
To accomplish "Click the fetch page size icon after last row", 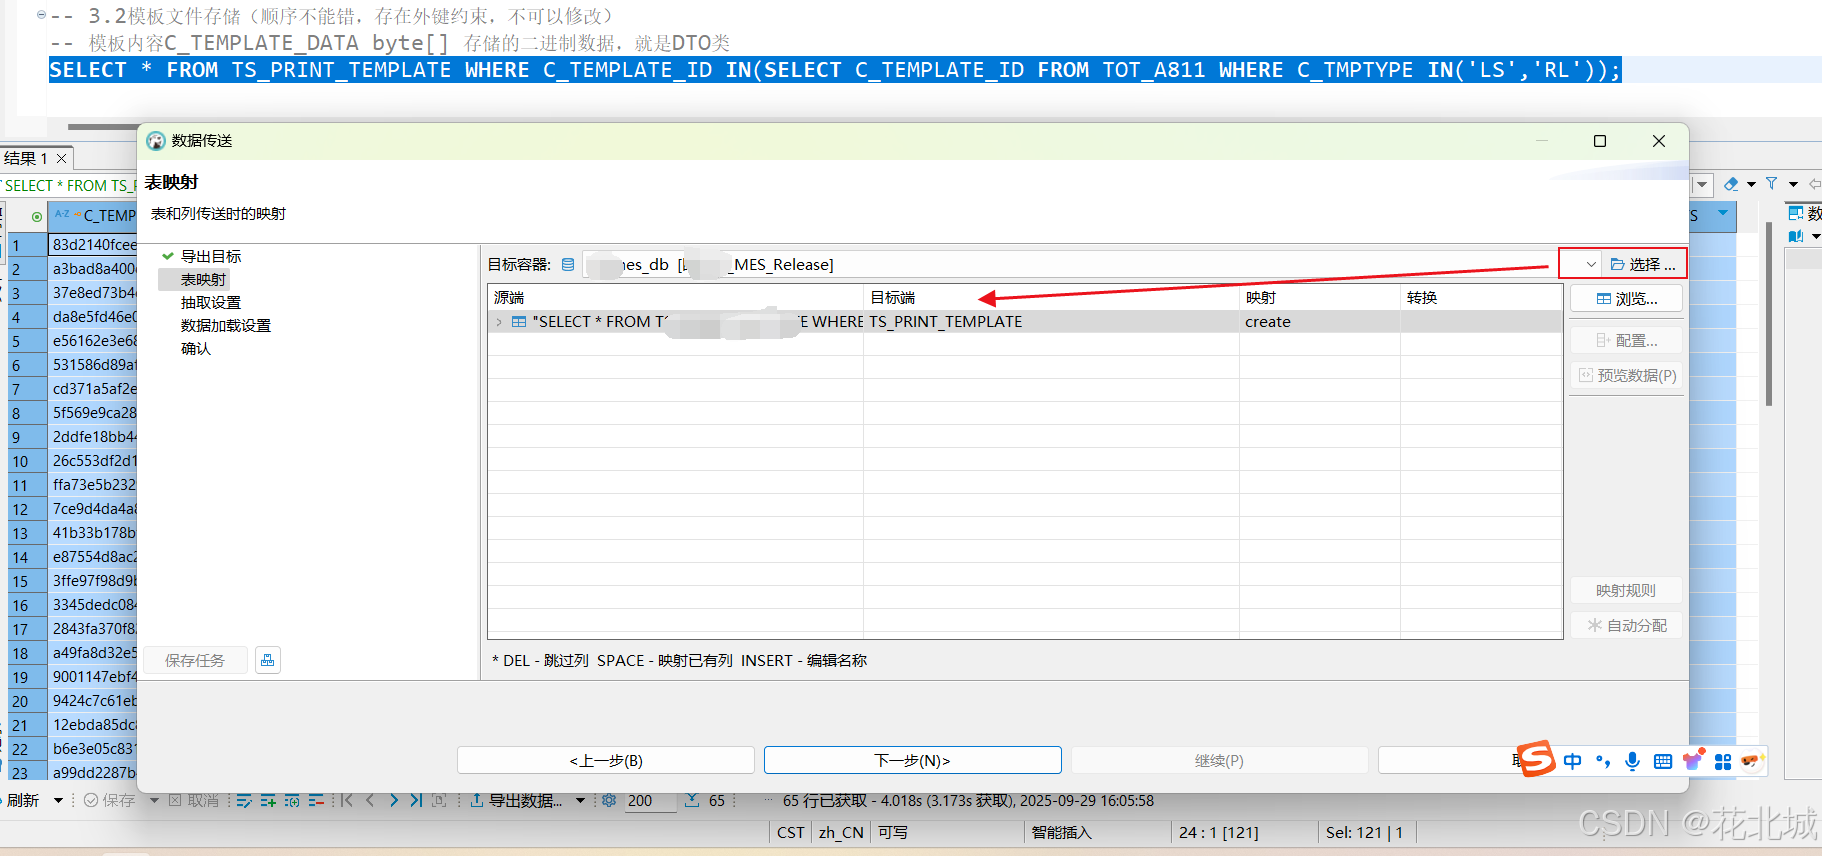I will (439, 800).
